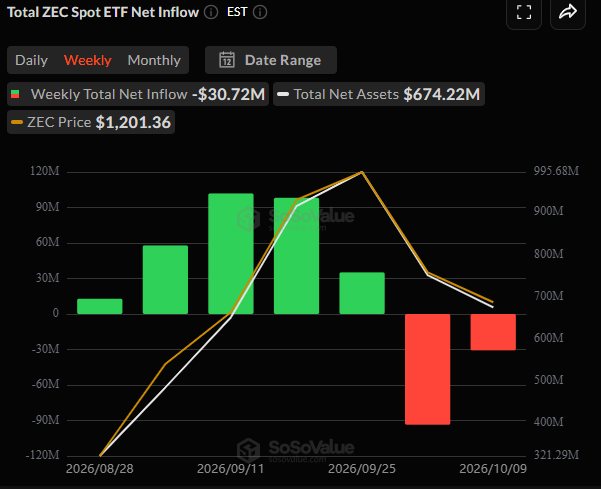Click the tallest green bar at 2026/09/11
Image resolution: width=601 pixels, height=489 pixels.
(231, 254)
